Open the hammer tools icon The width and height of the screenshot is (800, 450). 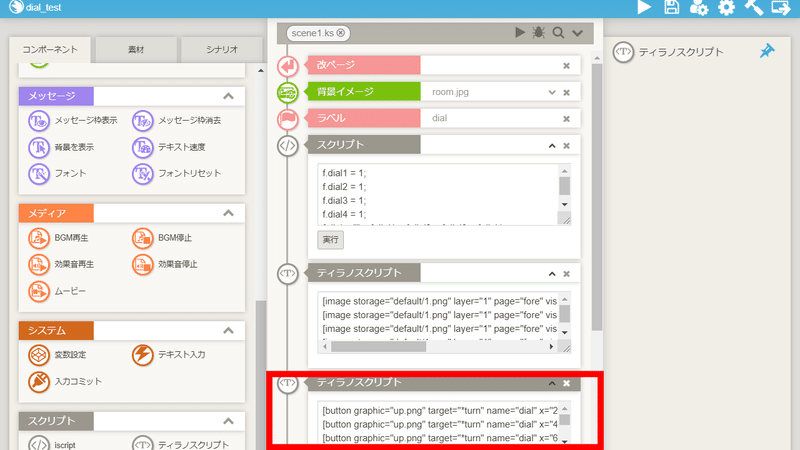tap(753, 7)
